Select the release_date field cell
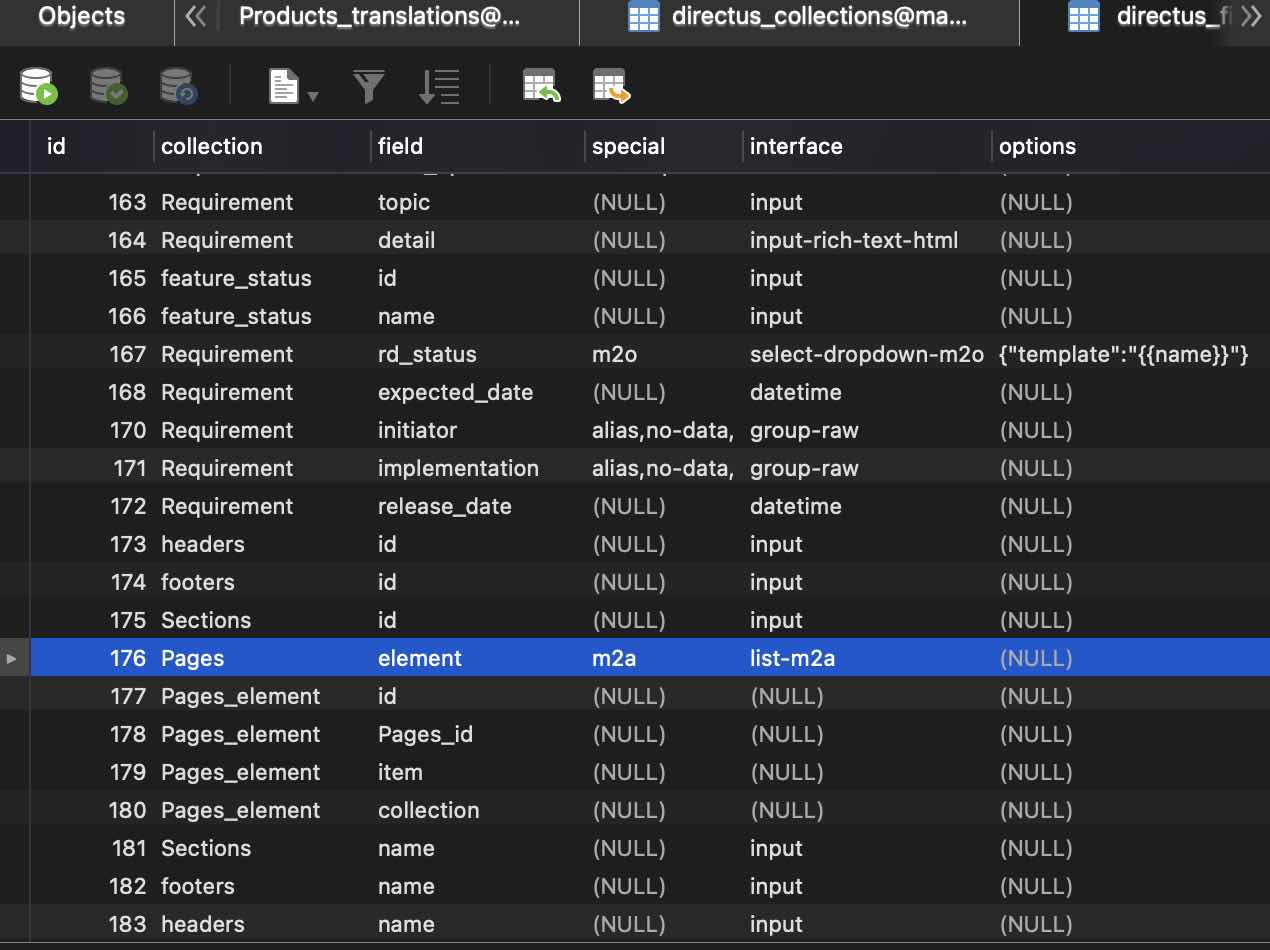This screenshot has width=1270, height=950. [444, 507]
